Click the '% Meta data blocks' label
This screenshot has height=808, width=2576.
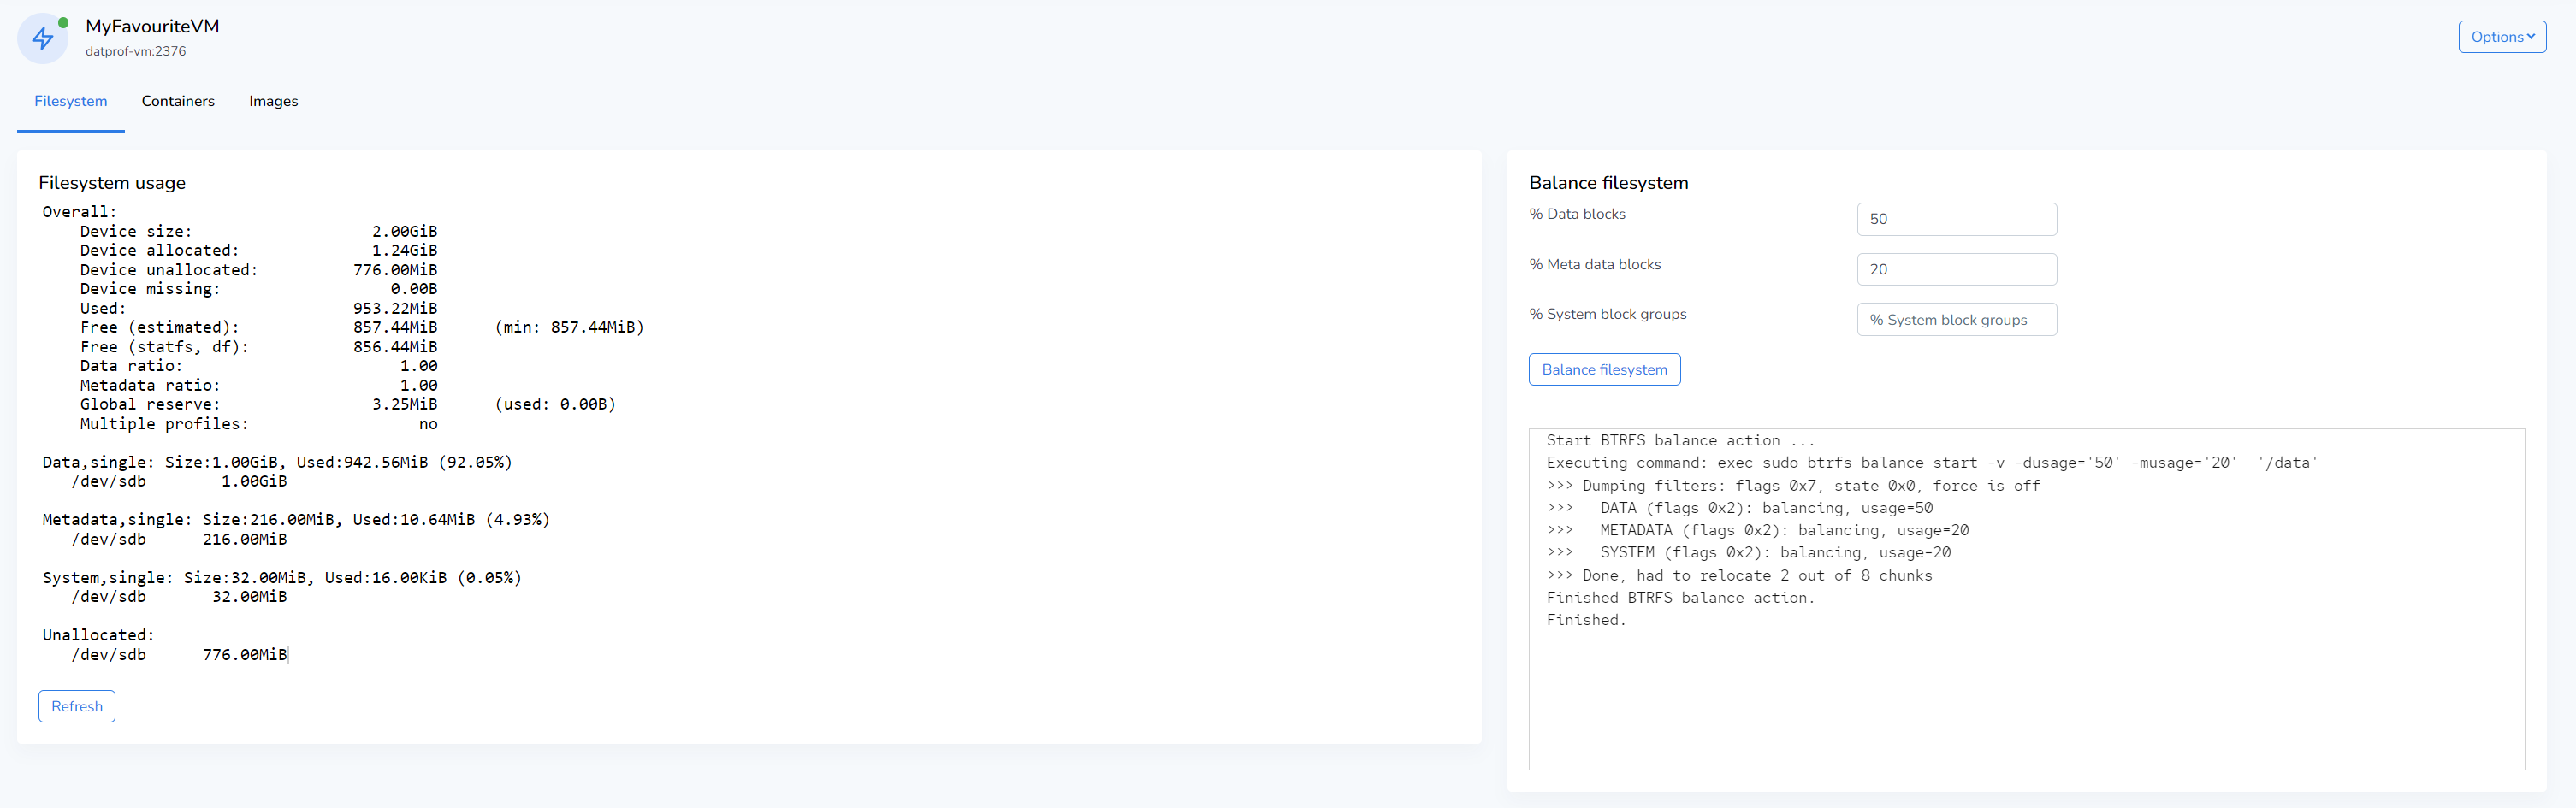coord(1594,264)
